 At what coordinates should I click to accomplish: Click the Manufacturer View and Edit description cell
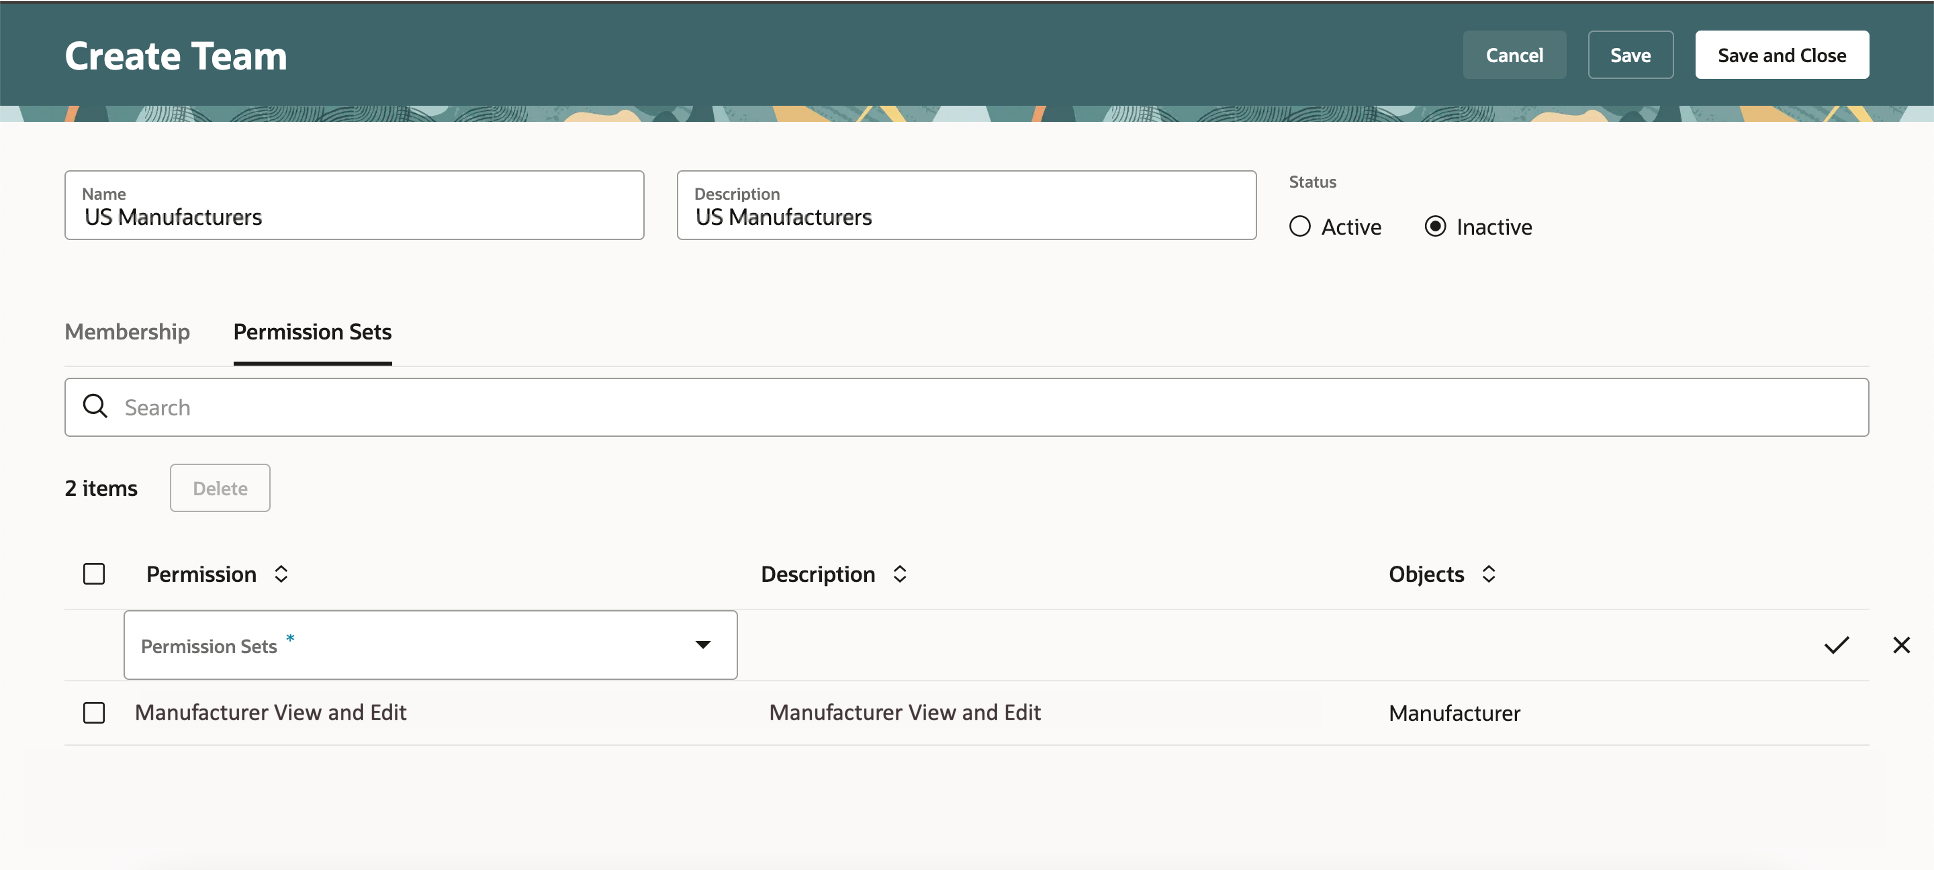click(905, 713)
